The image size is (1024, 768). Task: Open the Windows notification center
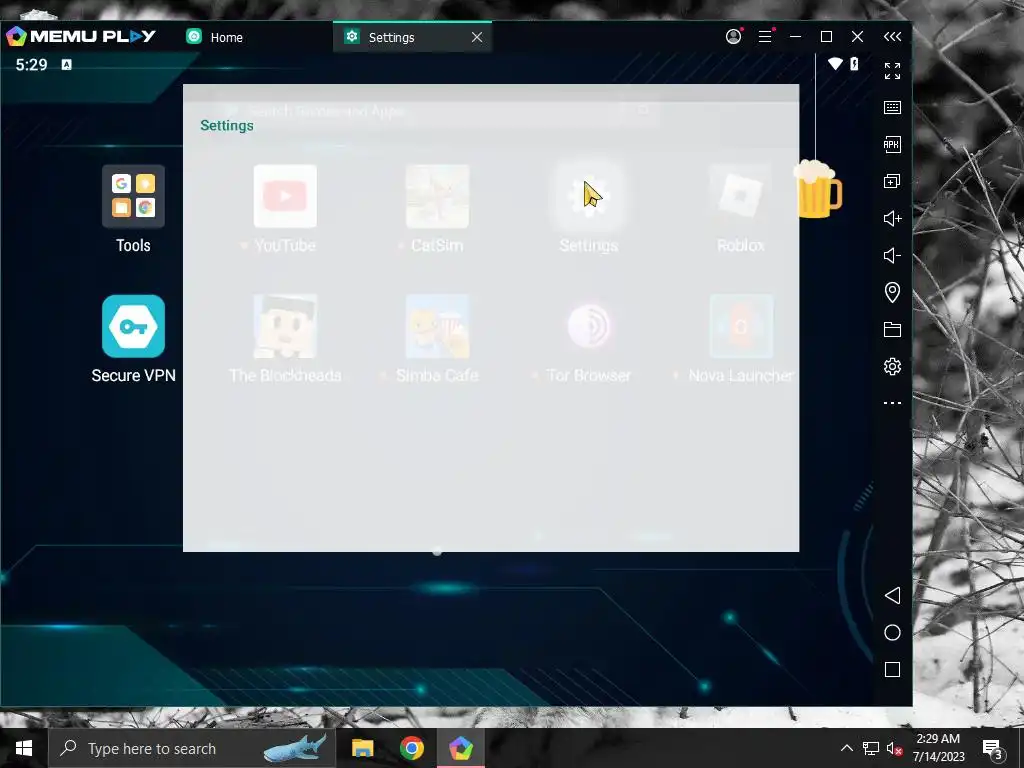[x=992, y=748]
